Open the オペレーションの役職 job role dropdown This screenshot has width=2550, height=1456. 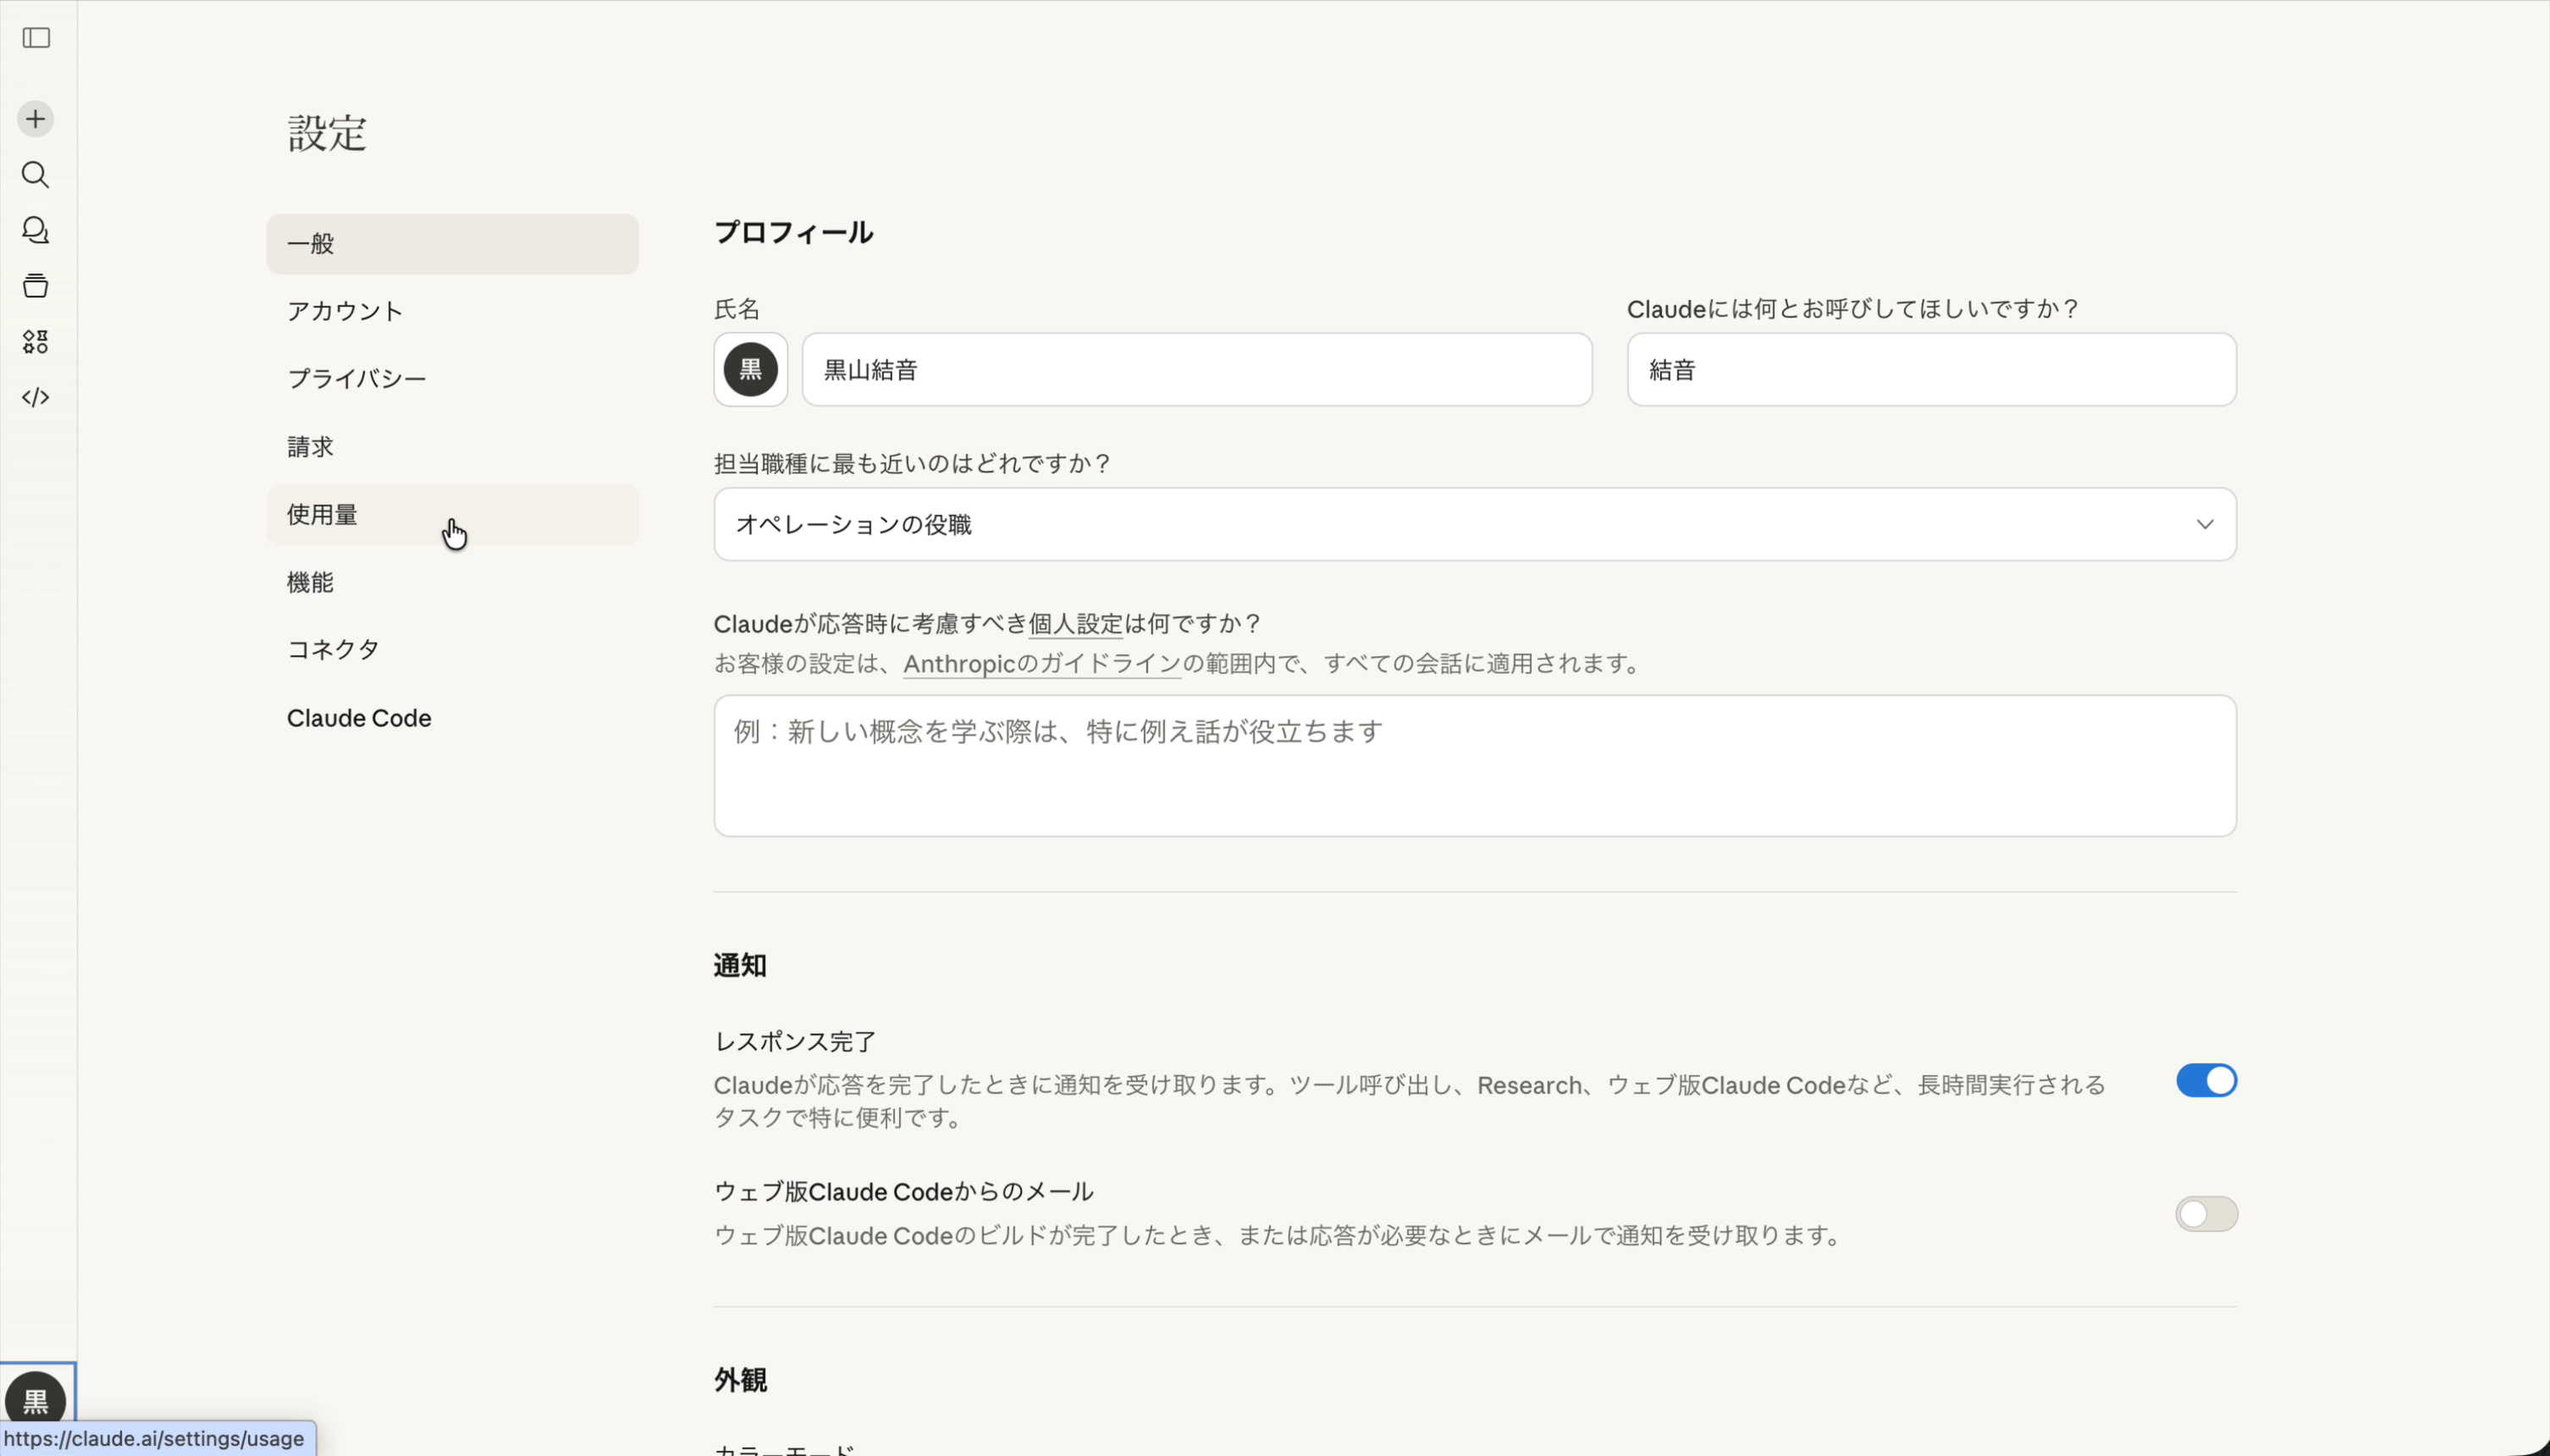(1473, 524)
